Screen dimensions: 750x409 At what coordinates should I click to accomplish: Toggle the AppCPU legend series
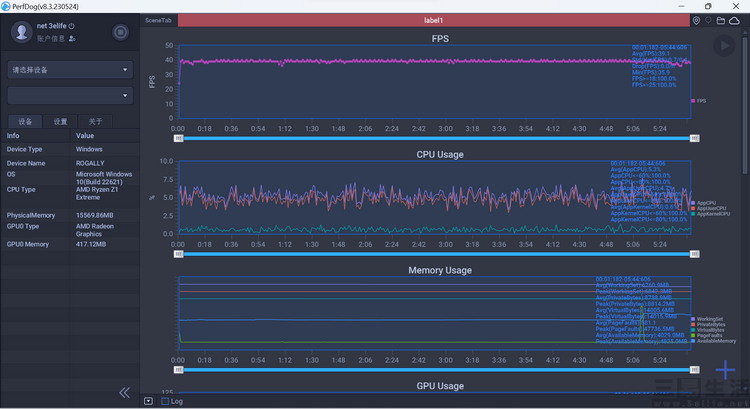point(704,203)
